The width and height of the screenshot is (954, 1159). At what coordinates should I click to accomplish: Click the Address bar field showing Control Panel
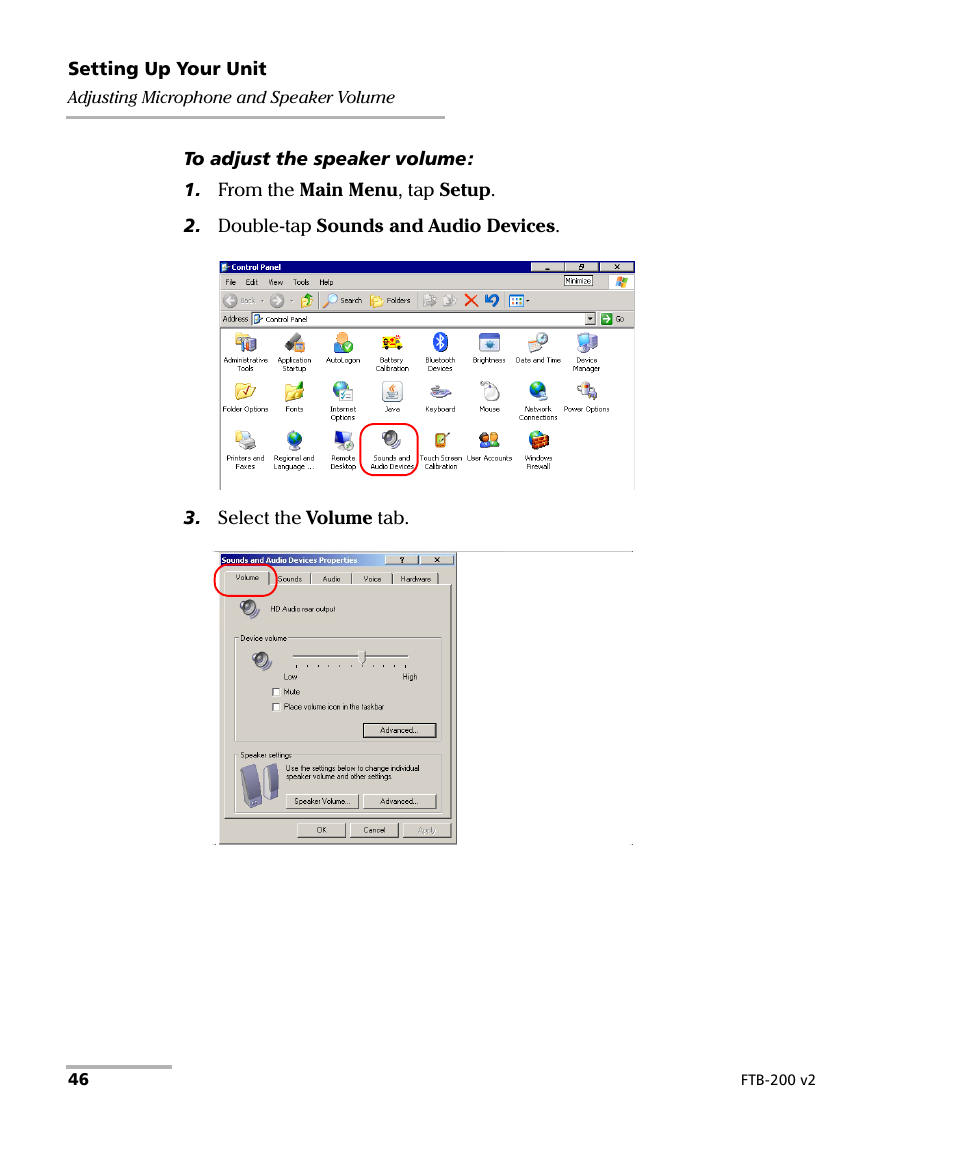(x=420, y=319)
